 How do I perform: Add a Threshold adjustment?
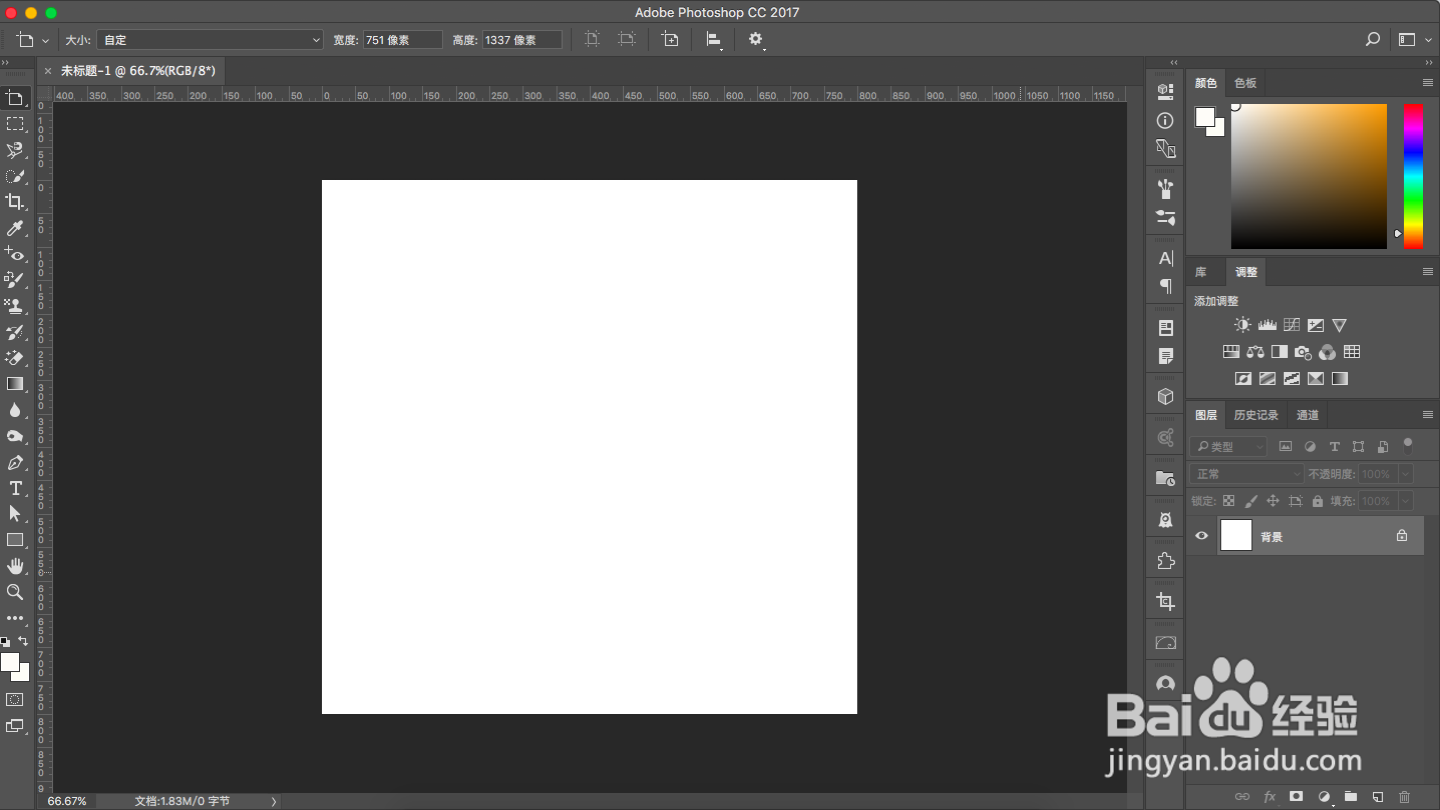click(1291, 379)
